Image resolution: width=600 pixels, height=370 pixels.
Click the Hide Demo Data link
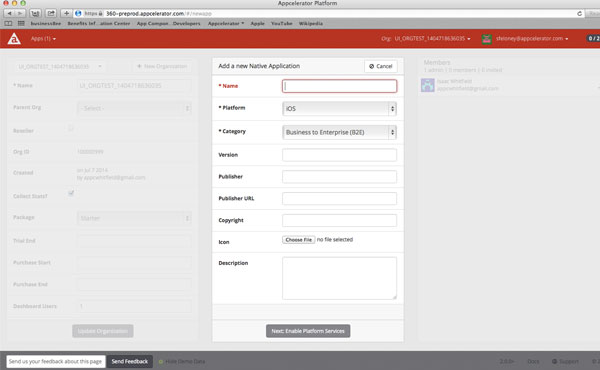pos(182,361)
